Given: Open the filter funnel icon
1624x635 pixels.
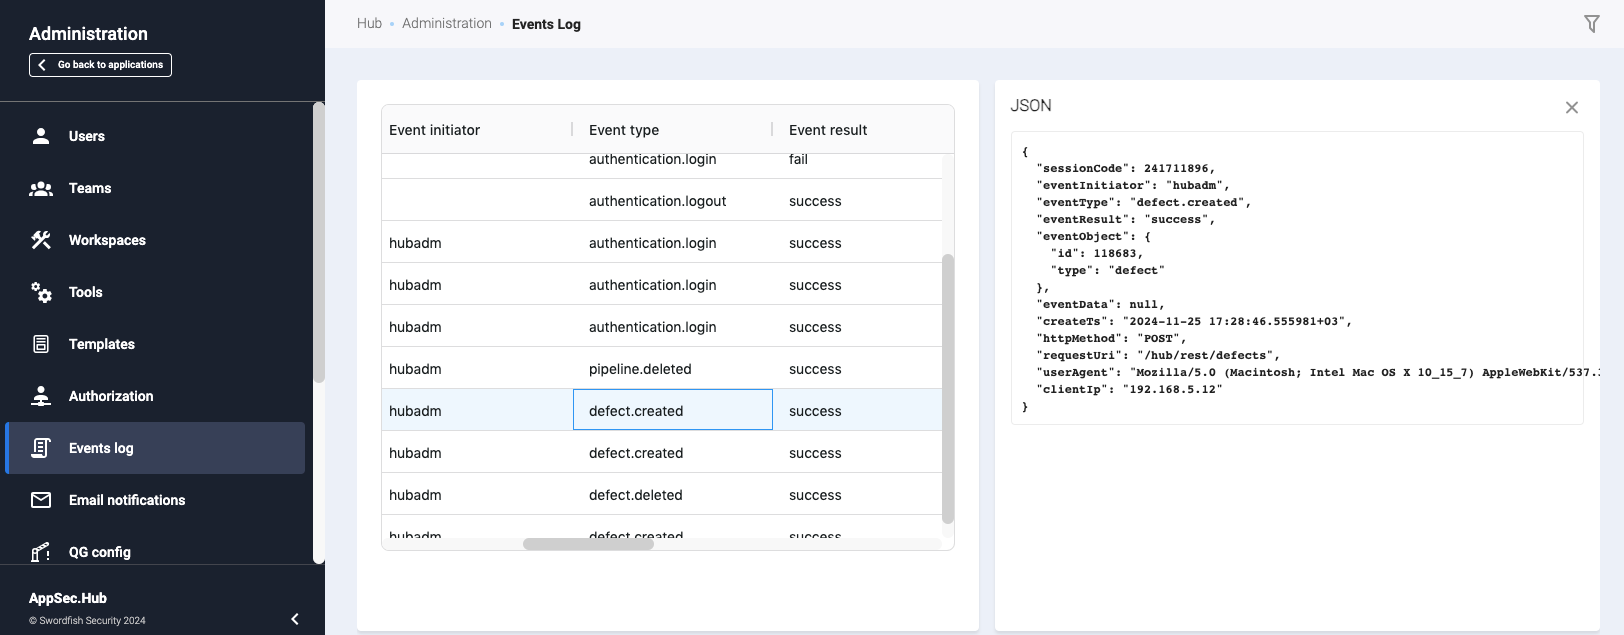Looking at the screenshot, I should 1591,24.
